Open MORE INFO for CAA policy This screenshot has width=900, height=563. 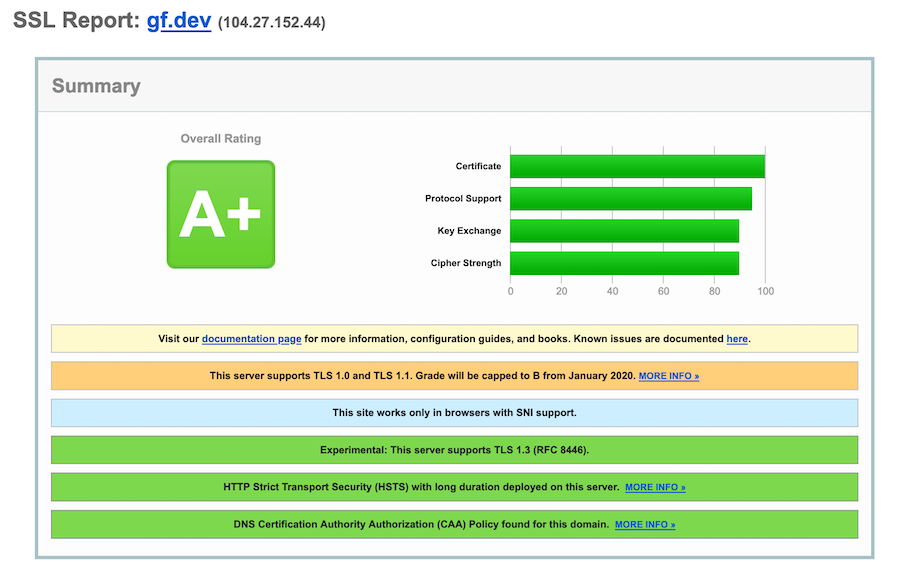[x=645, y=524]
